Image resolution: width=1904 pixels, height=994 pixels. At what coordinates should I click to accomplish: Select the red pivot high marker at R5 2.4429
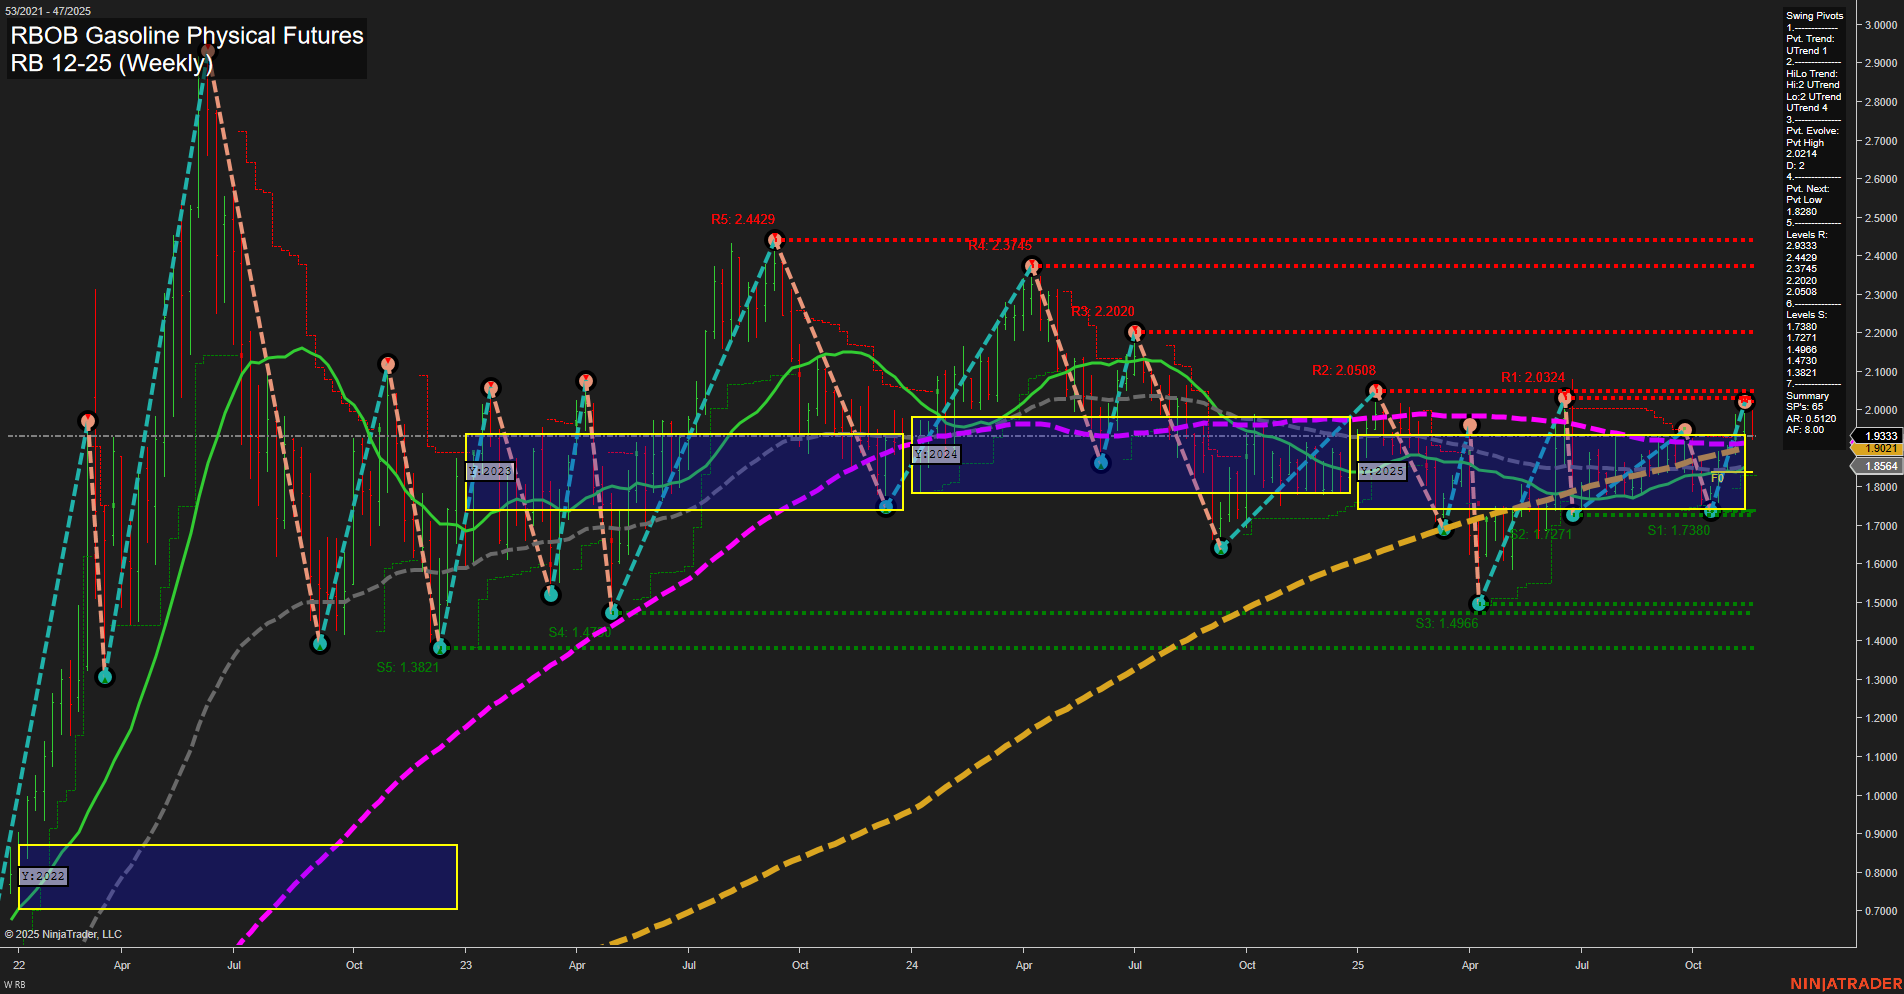775,239
